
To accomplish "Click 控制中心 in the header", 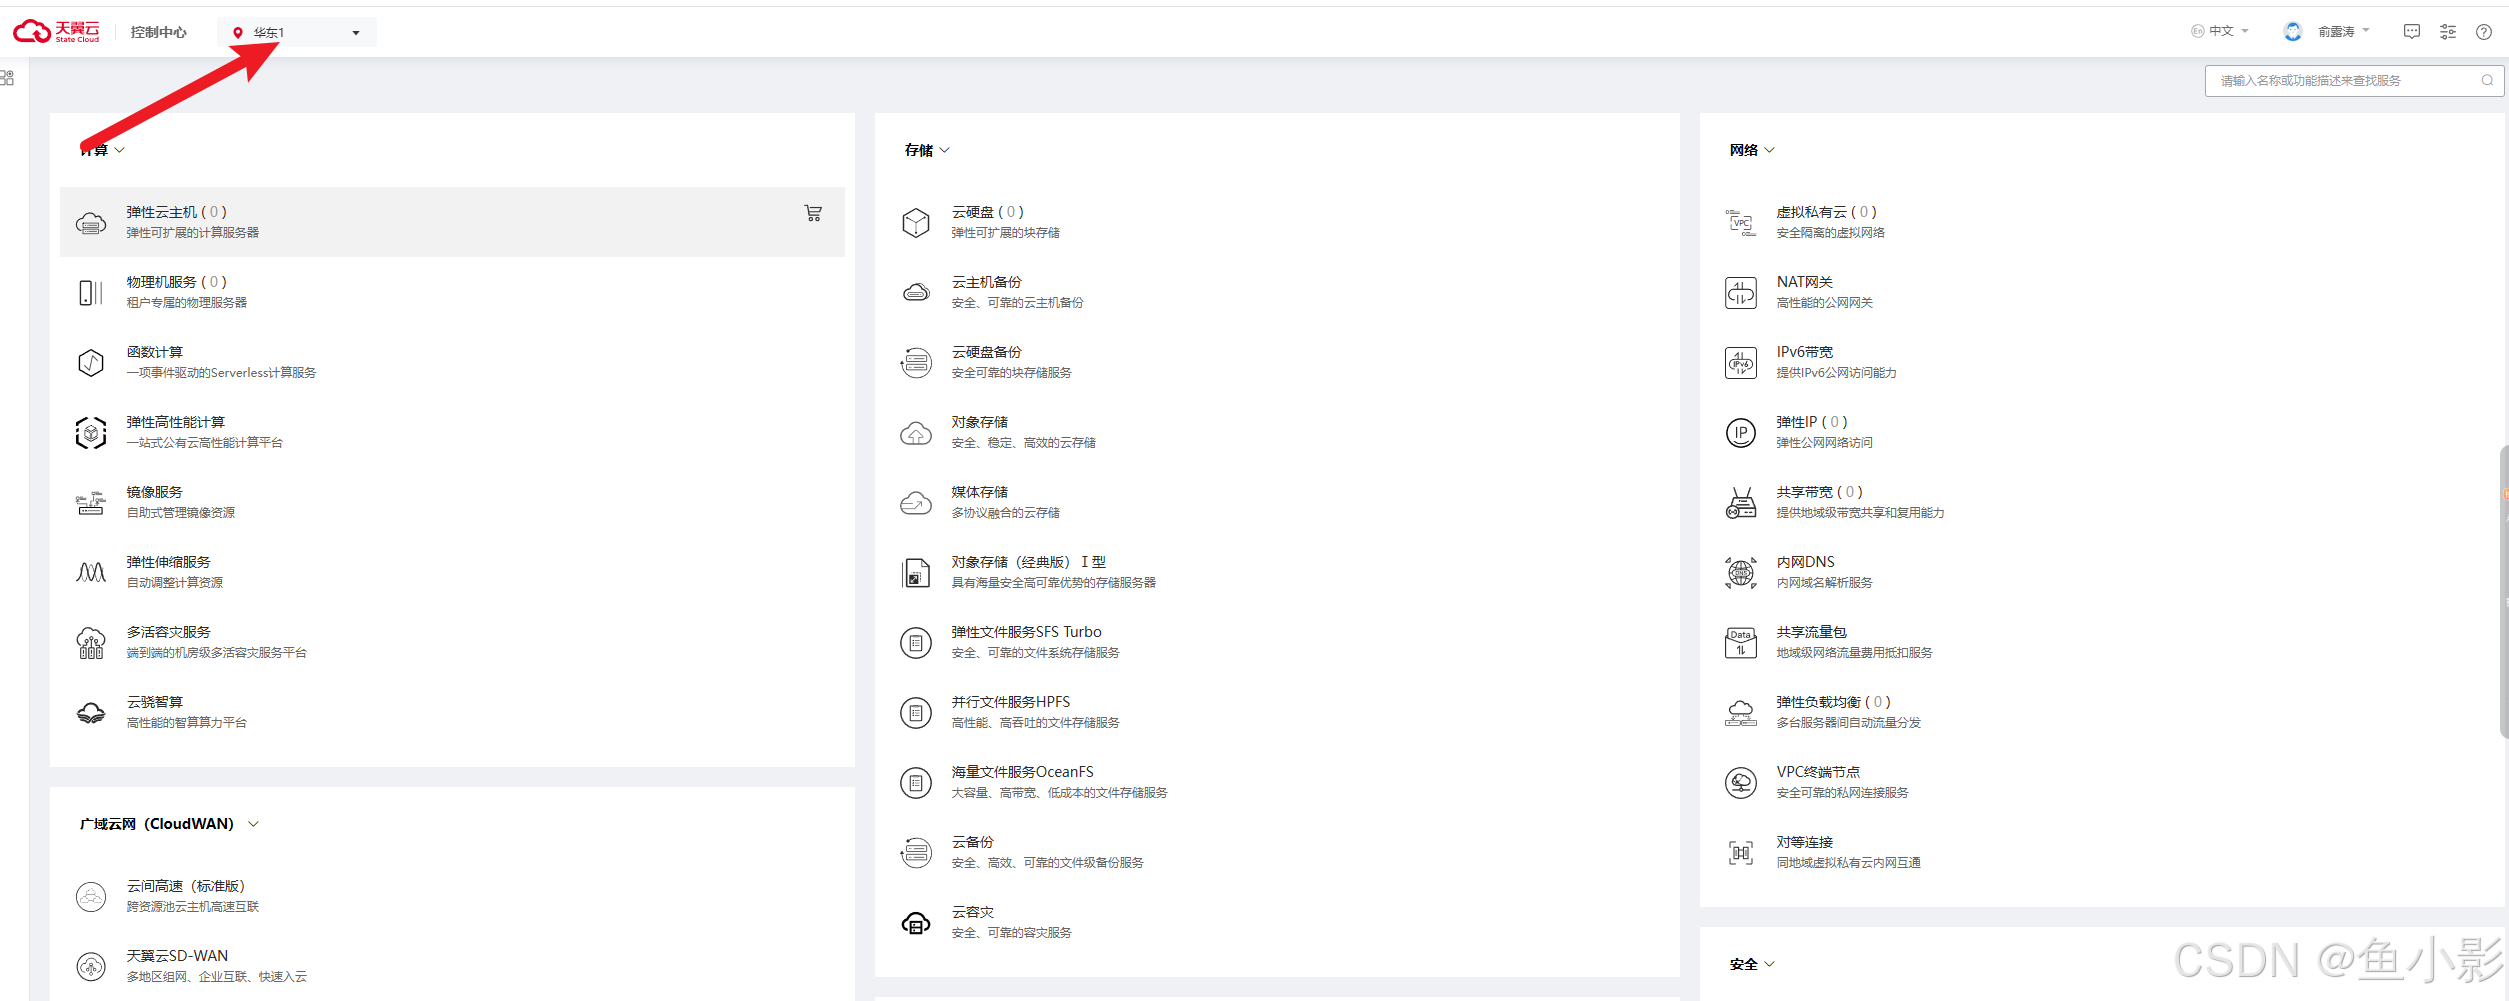I will pyautogui.click(x=158, y=32).
